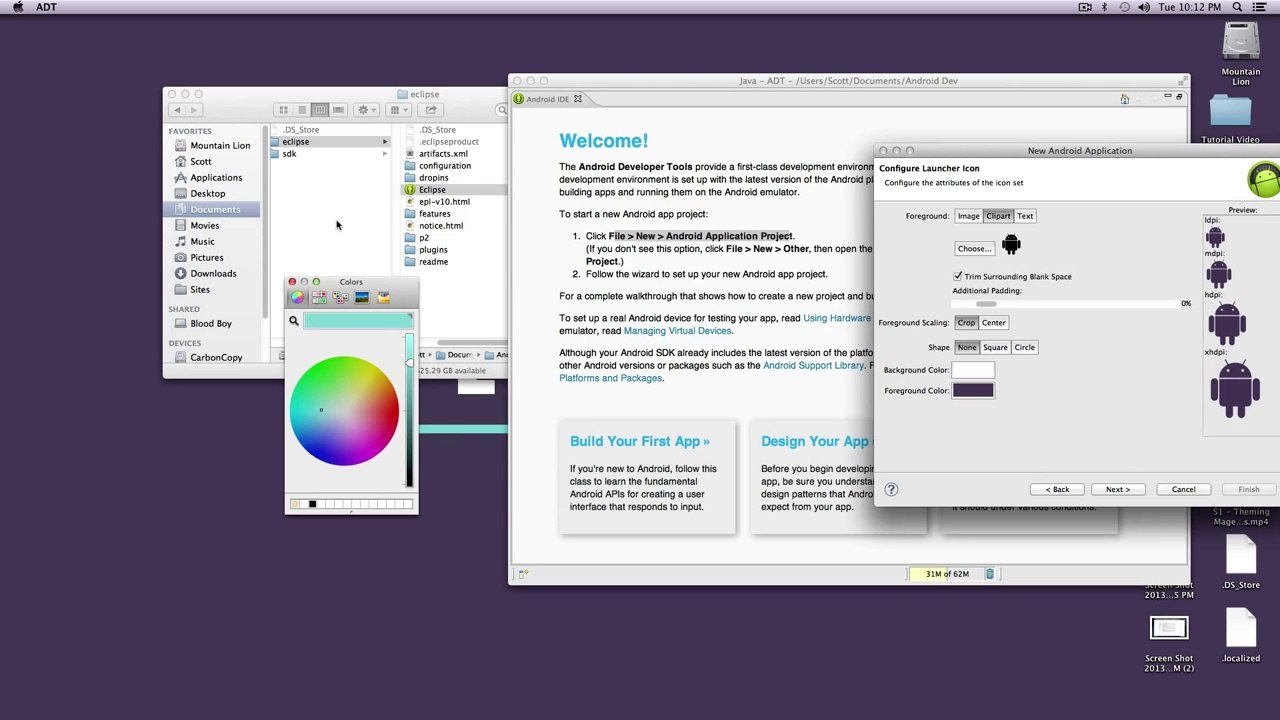Choose Square icon shape
Screen dimensions: 1280x720
(x=995, y=348)
